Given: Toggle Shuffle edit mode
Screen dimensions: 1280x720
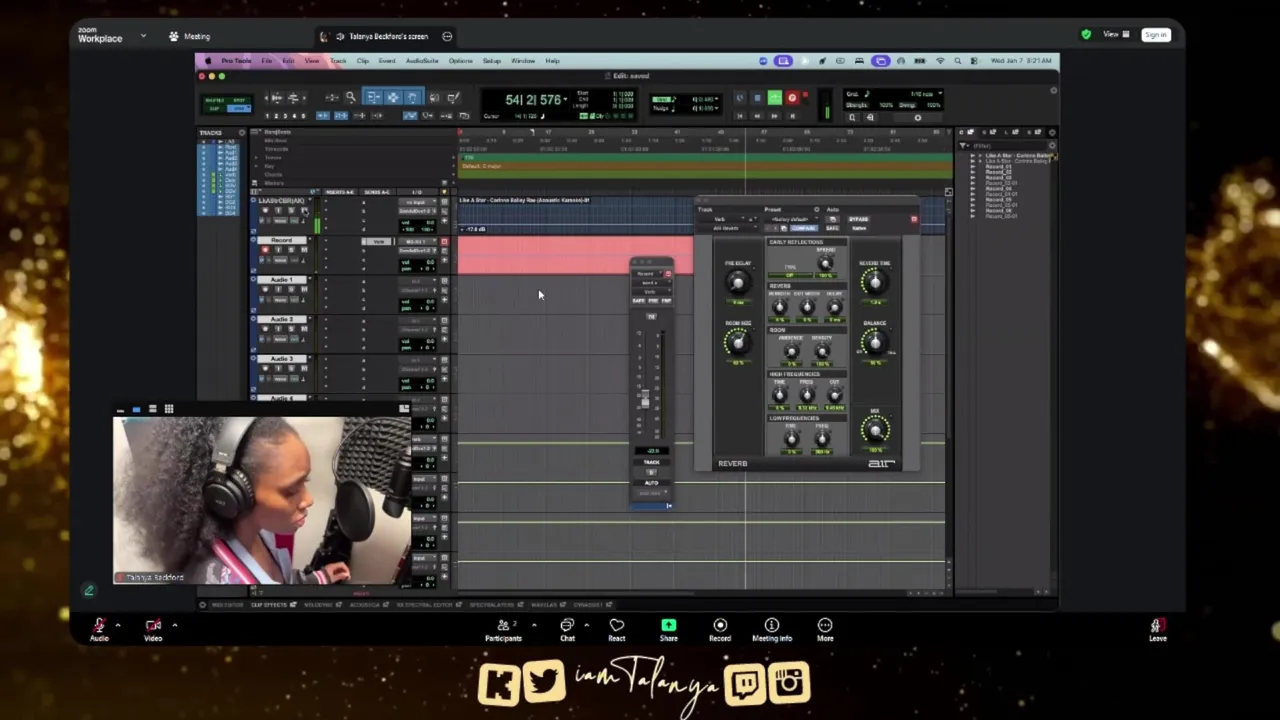Looking at the screenshot, I should point(214,100).
